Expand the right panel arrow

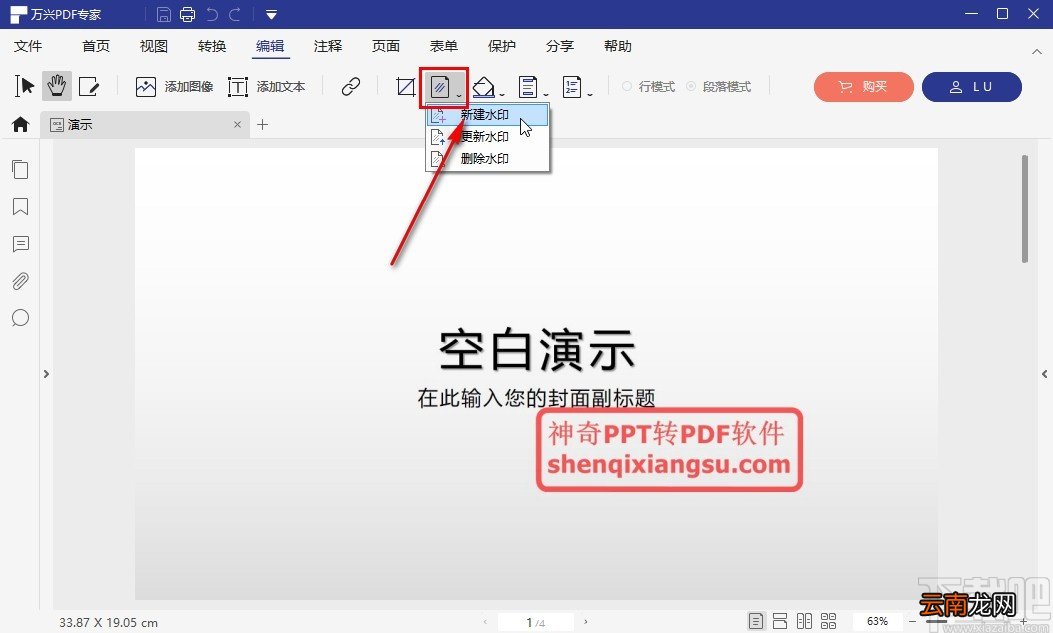1044,374
